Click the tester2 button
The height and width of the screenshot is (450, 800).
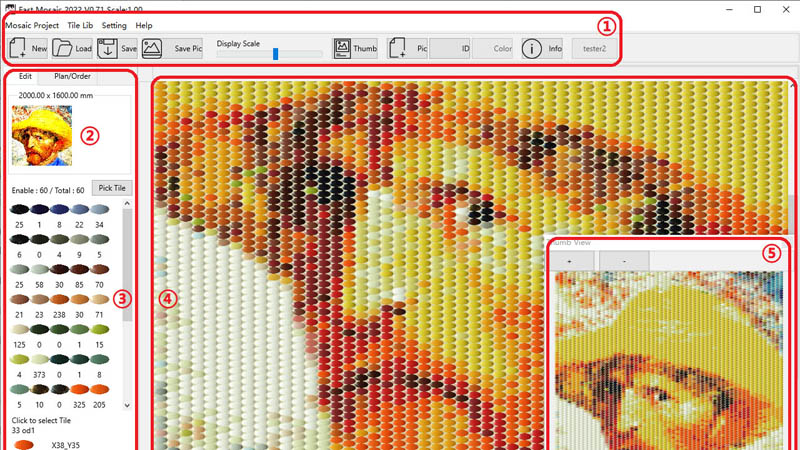tap(594, 48)
